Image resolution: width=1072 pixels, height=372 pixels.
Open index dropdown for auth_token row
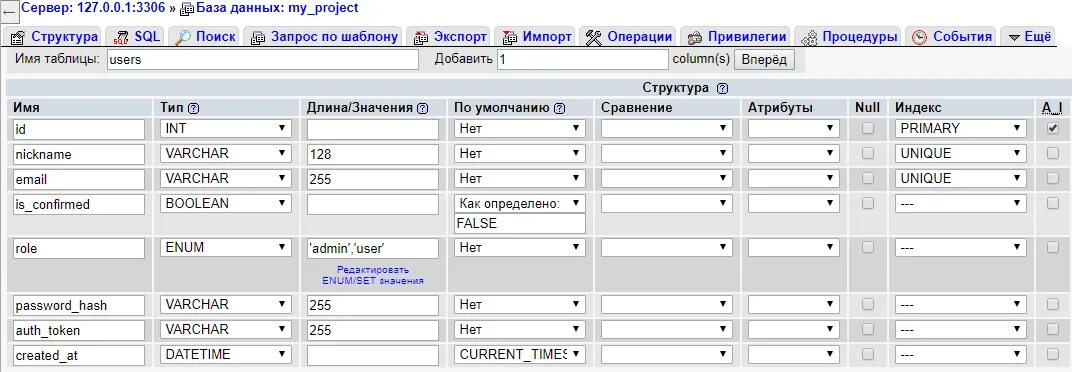pos(961,330)
